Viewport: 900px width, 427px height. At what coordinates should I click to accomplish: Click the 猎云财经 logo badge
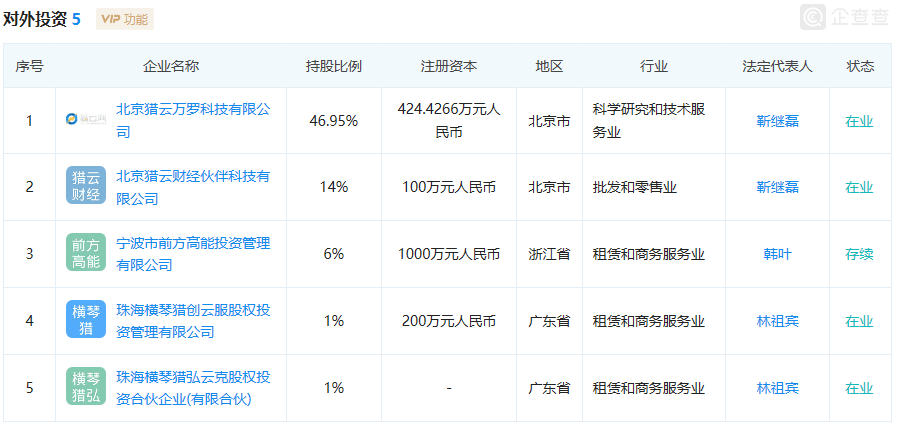click(x=86, y=185)
